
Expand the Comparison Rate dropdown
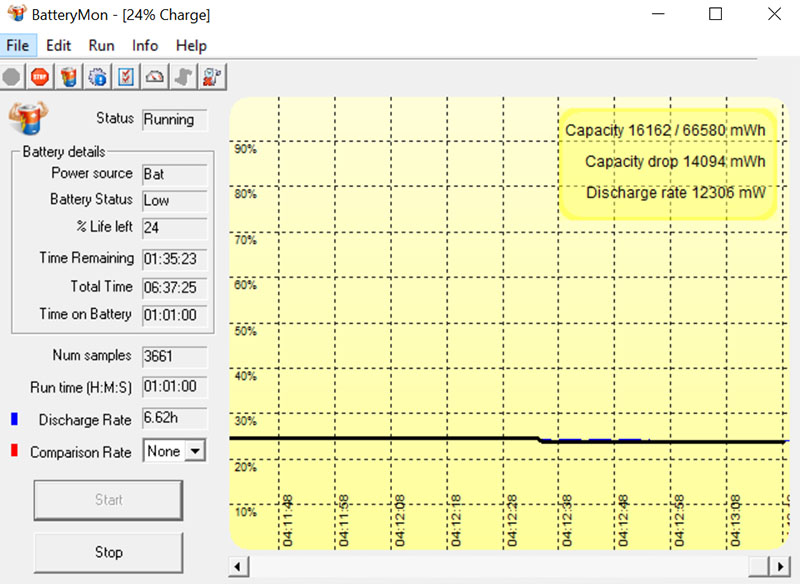[x=195, y=451]
